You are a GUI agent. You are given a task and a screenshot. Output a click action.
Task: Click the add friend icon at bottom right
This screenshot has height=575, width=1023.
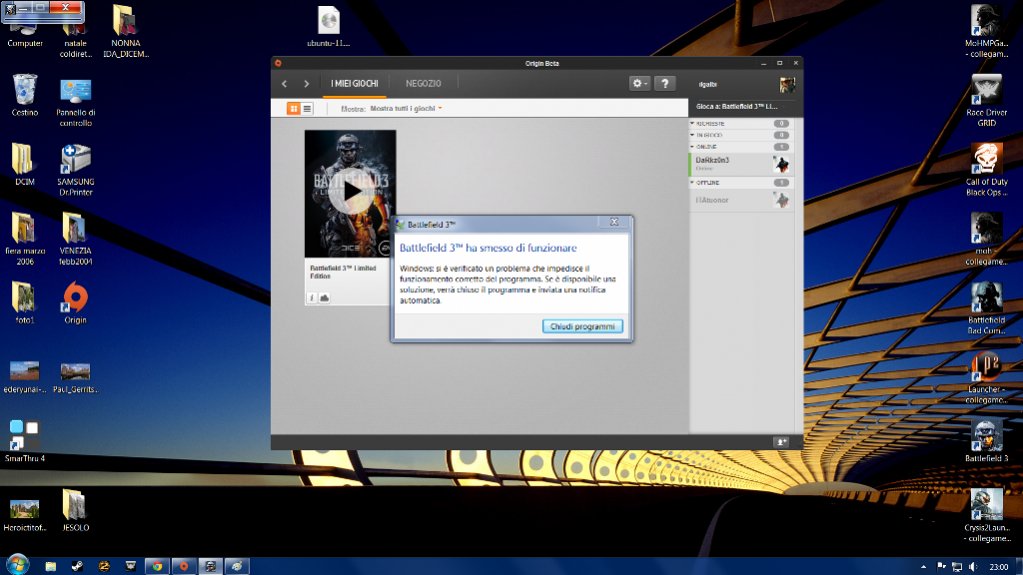tap(781, 443)
